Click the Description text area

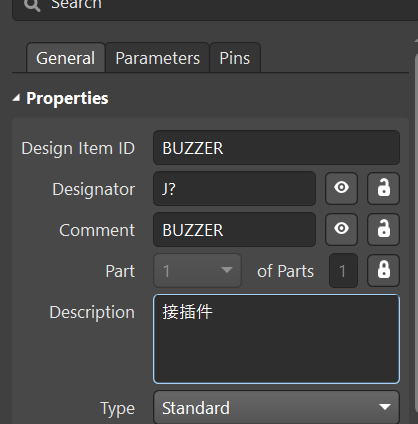pyautogui.click(x=276, y=339)
